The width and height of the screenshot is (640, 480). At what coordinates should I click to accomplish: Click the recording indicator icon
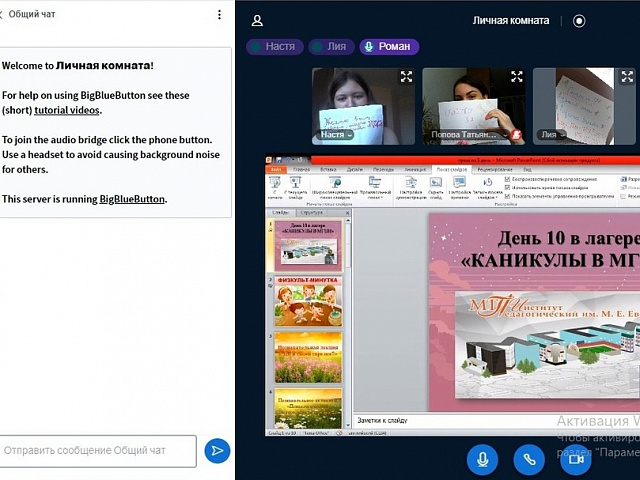tap(579, 20)
